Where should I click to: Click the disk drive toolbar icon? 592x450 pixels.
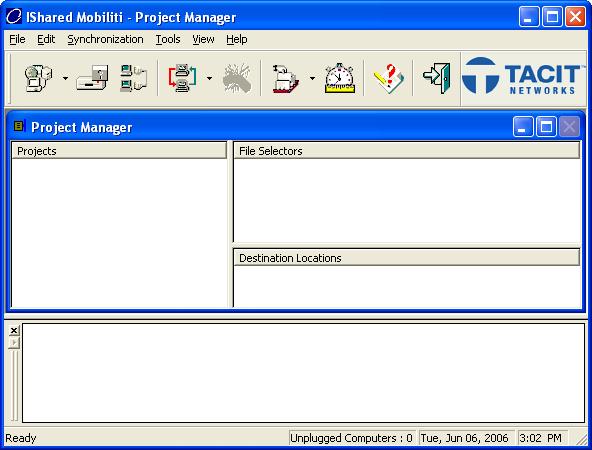[x=92, y=78]
